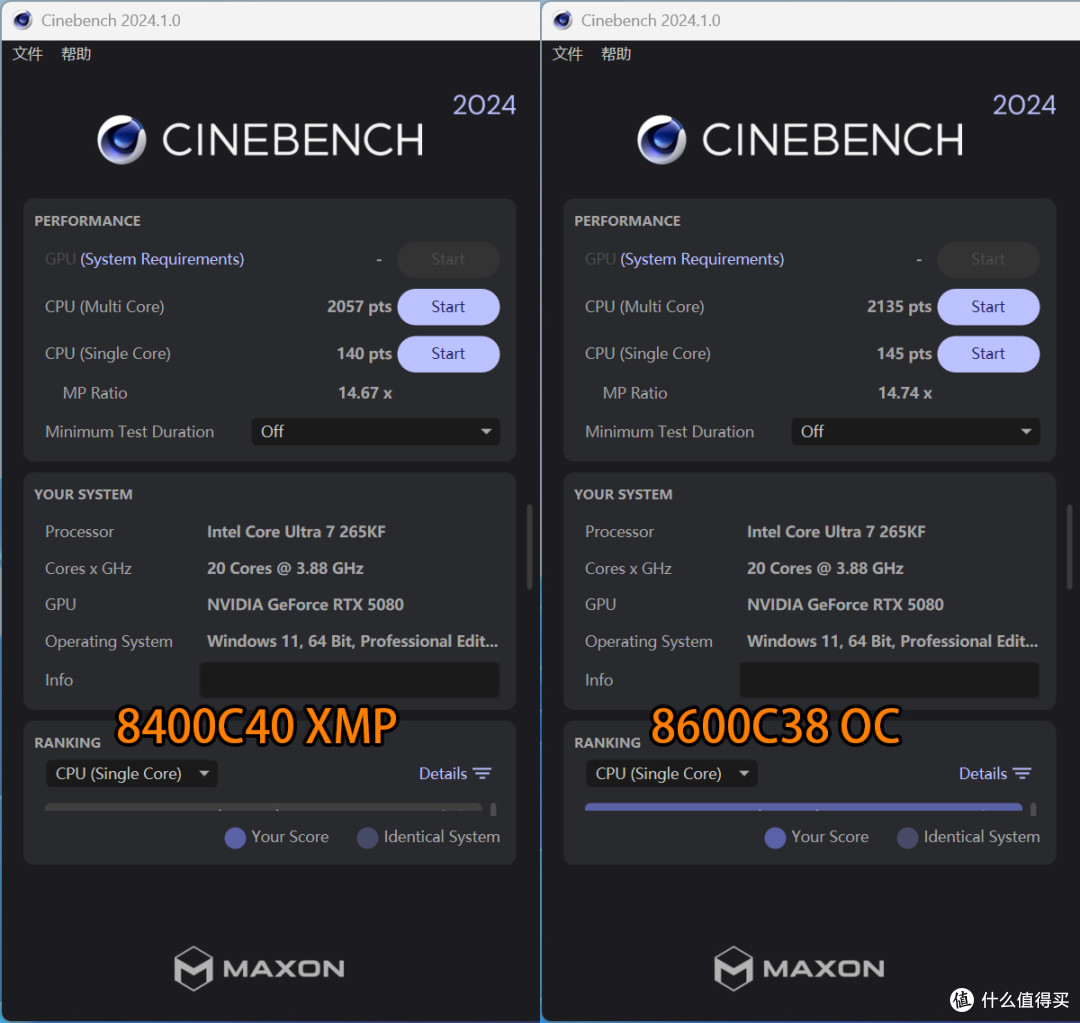Show ranking Details in left window
Image resolution: width=1080 pixels, height=1023 pixels.
[455, 774]
